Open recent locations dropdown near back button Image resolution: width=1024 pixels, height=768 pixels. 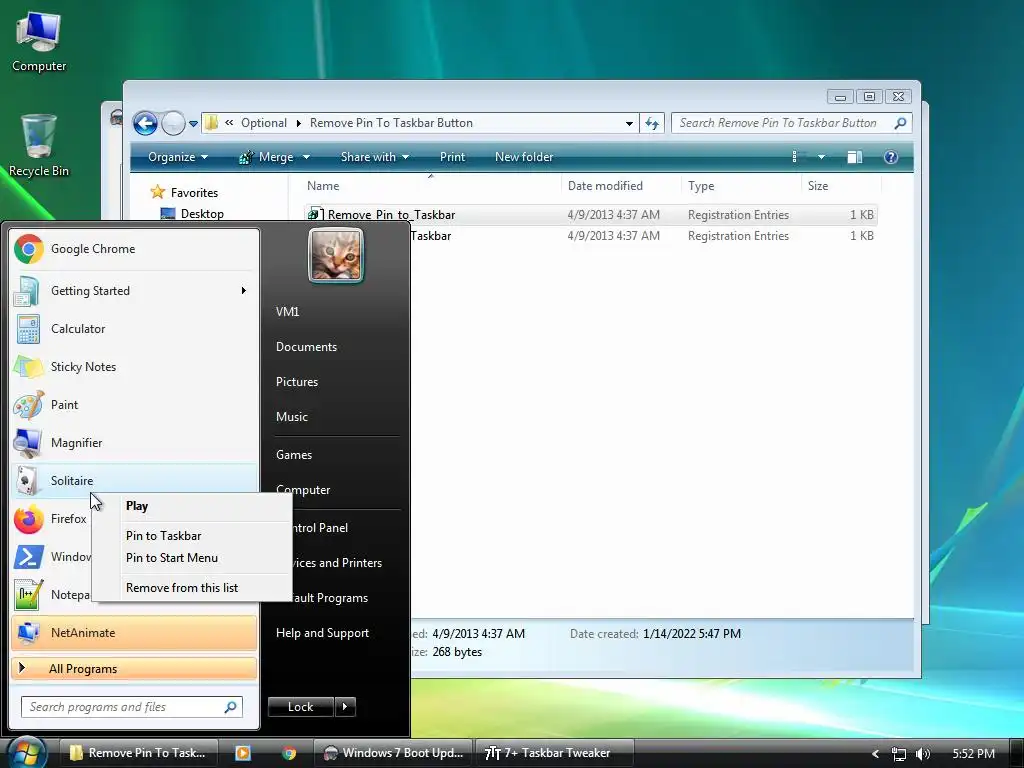pyautogui.click(x=193, y=123)
